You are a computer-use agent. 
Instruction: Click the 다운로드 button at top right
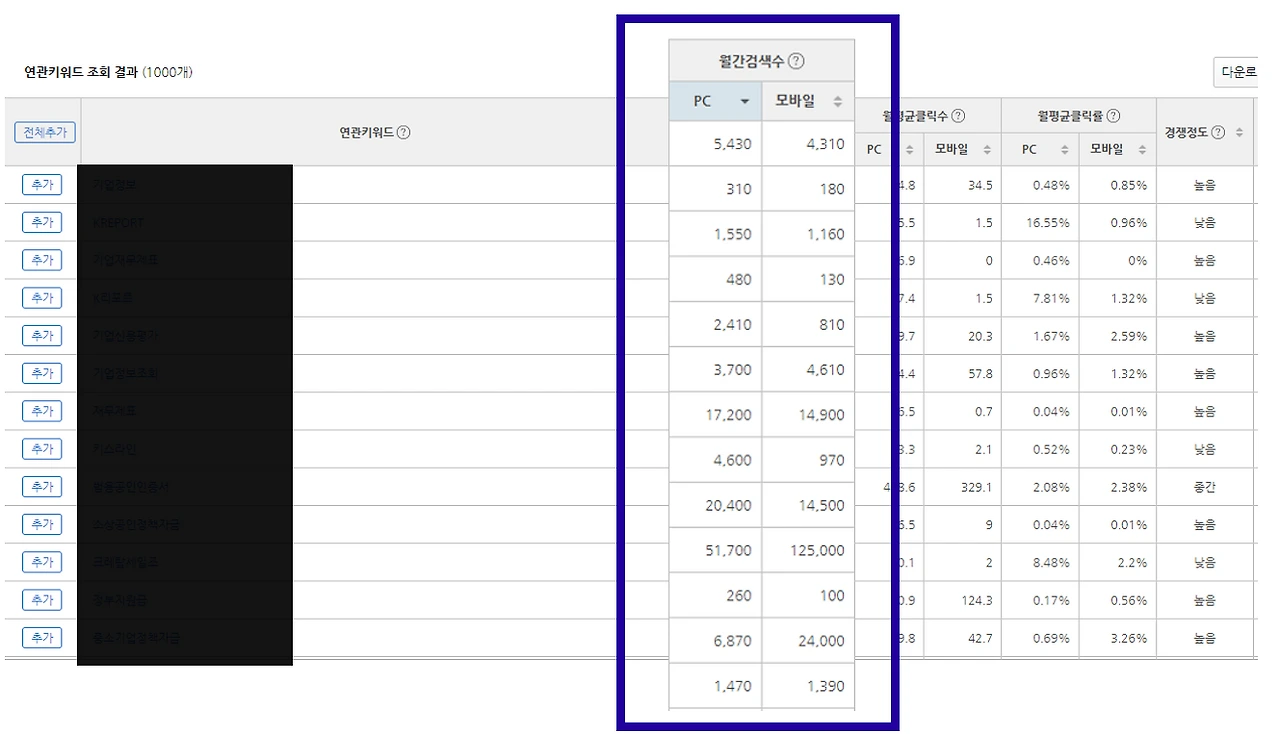1240,72
